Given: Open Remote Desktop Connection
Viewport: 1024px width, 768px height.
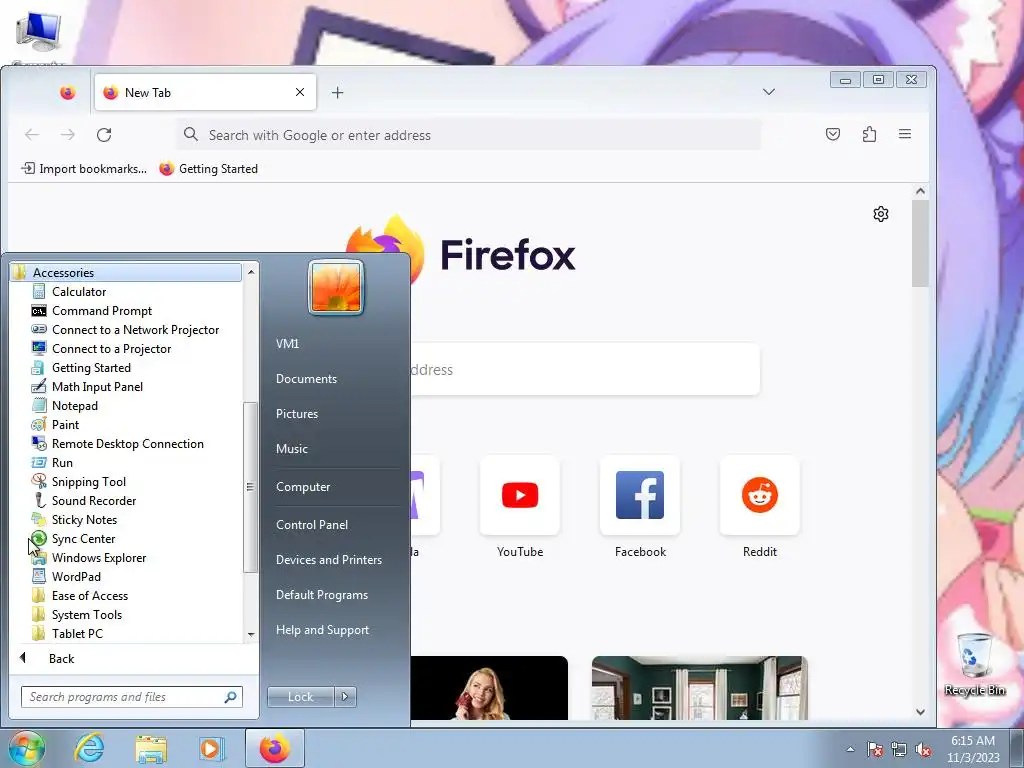Looking at the screenshot, I should click(127, 443).
